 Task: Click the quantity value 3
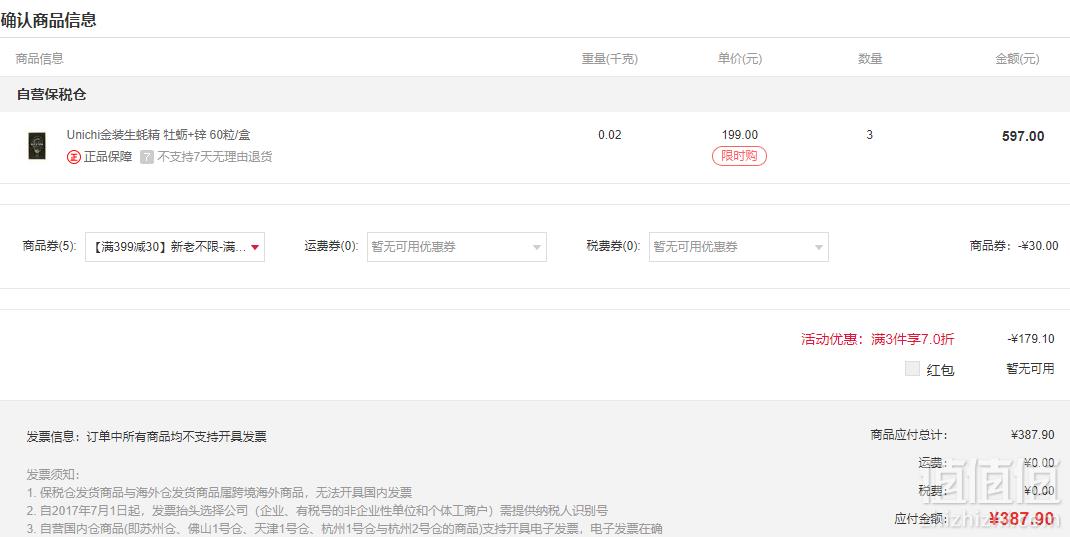point(869,135)
